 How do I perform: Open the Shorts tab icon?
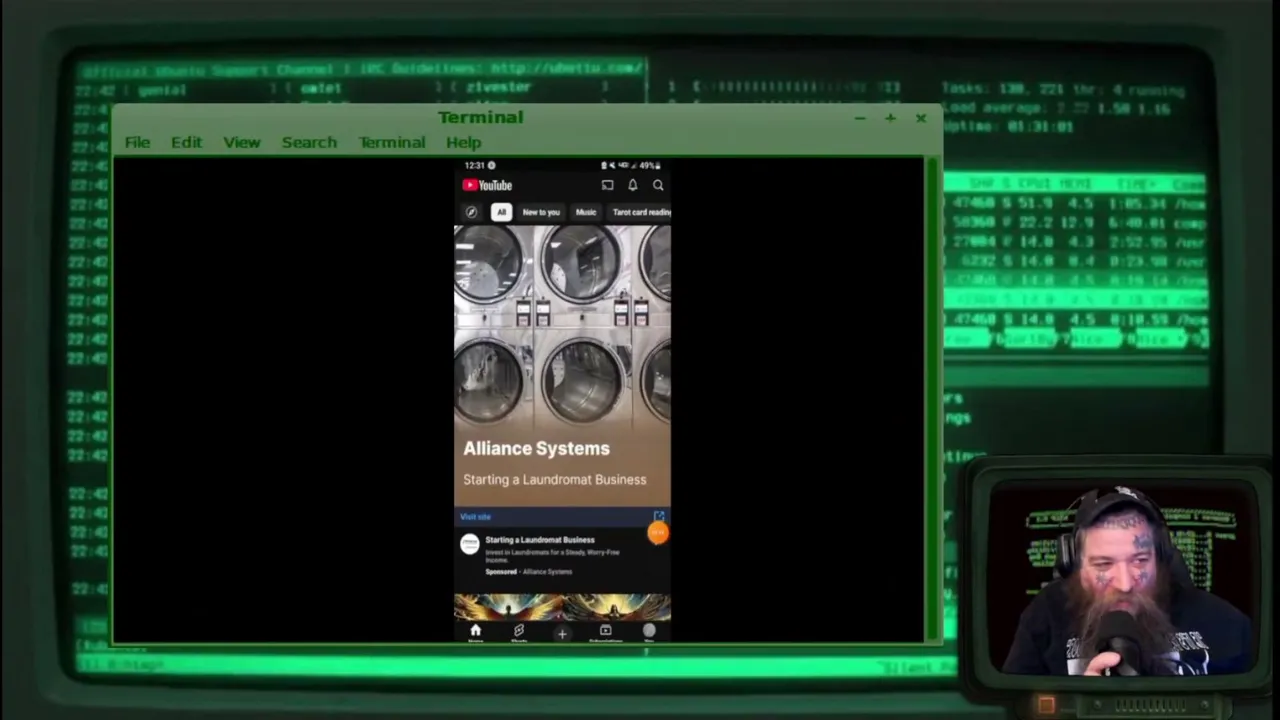point(518,632)
